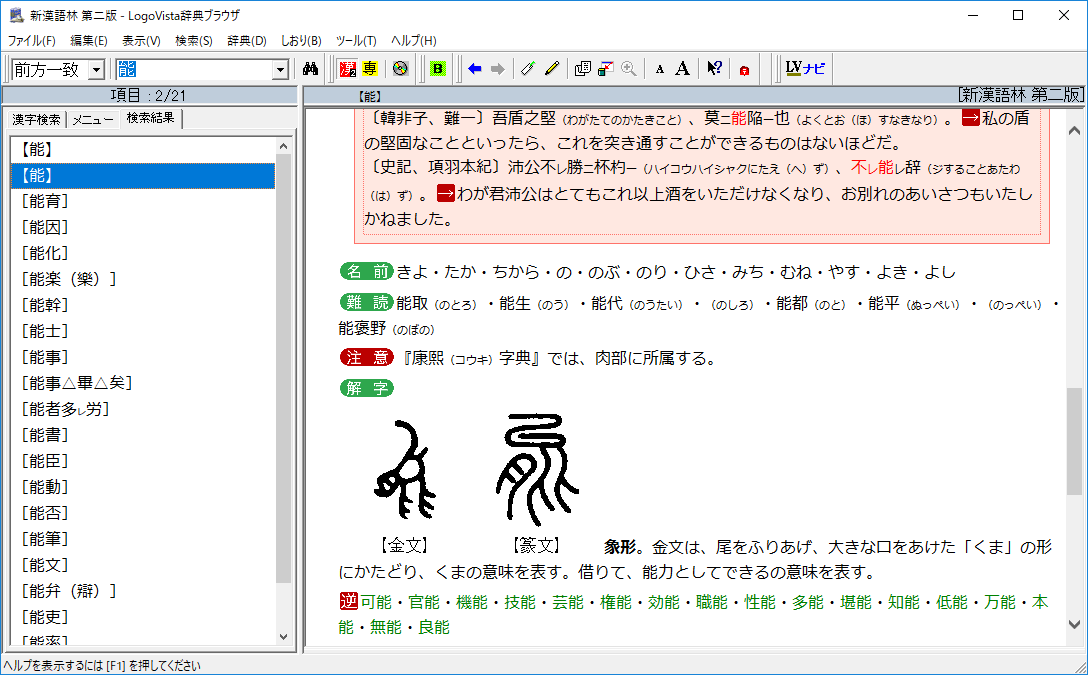
Task: Click the red 漢 dictionary icon
Action: coord(348,69)
